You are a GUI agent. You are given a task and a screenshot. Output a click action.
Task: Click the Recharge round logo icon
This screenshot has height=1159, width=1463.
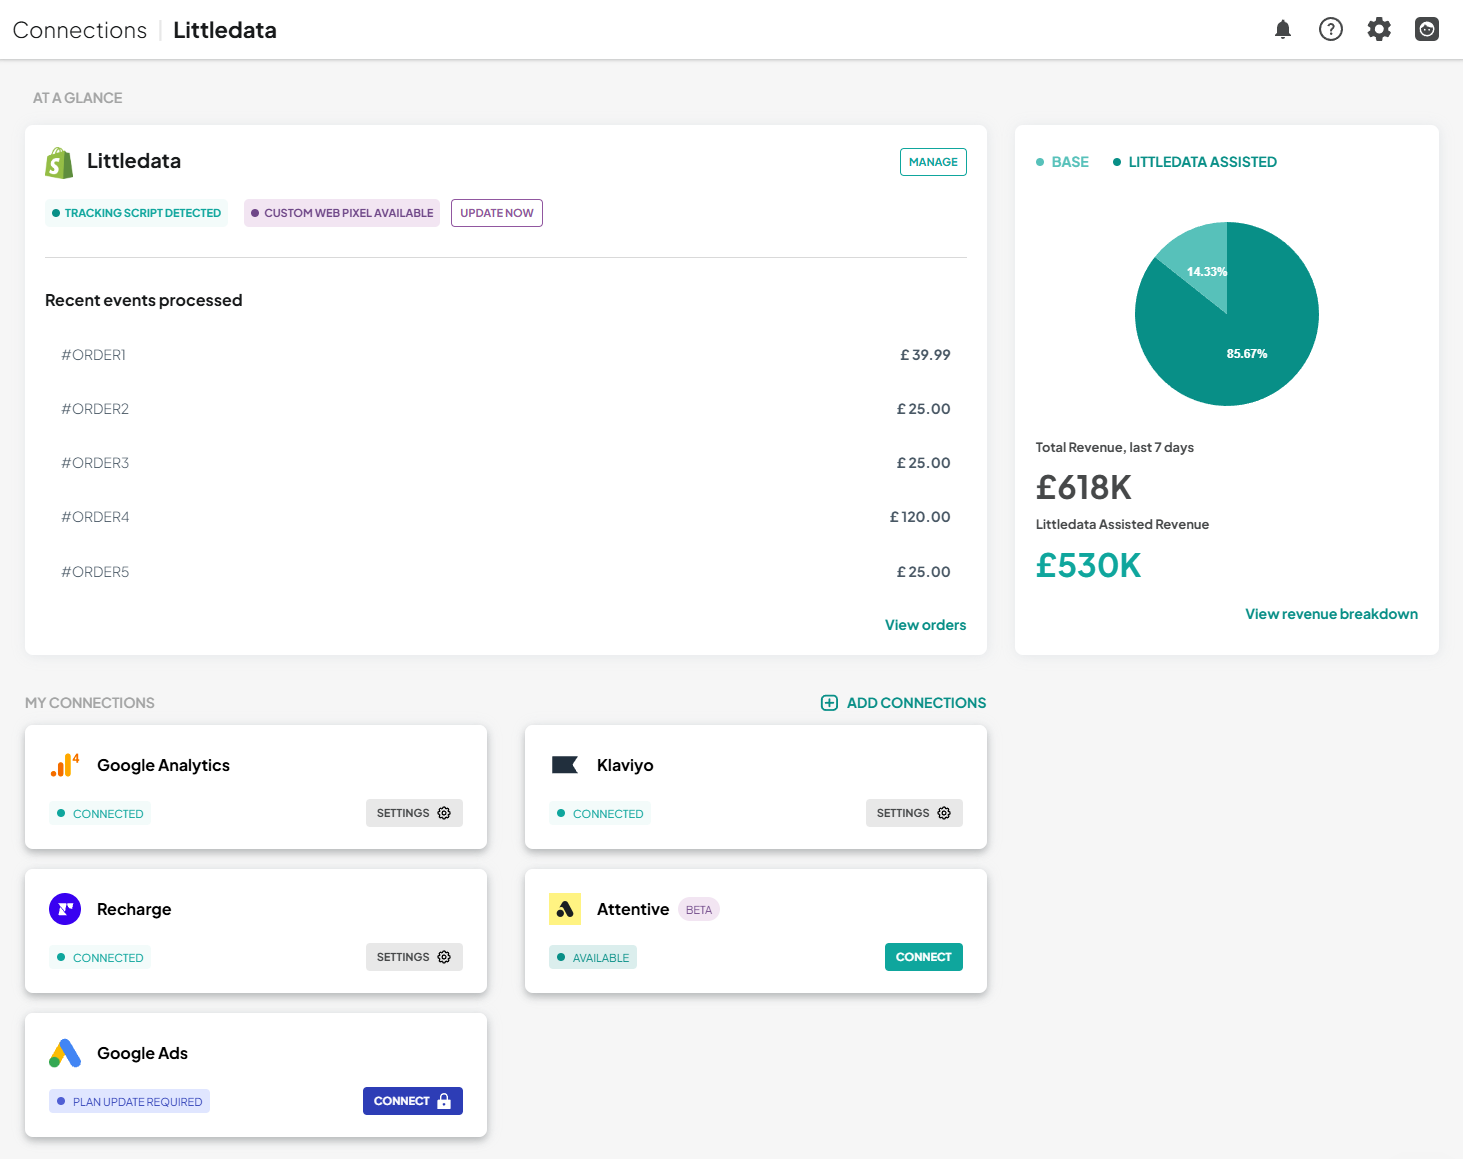65,909
